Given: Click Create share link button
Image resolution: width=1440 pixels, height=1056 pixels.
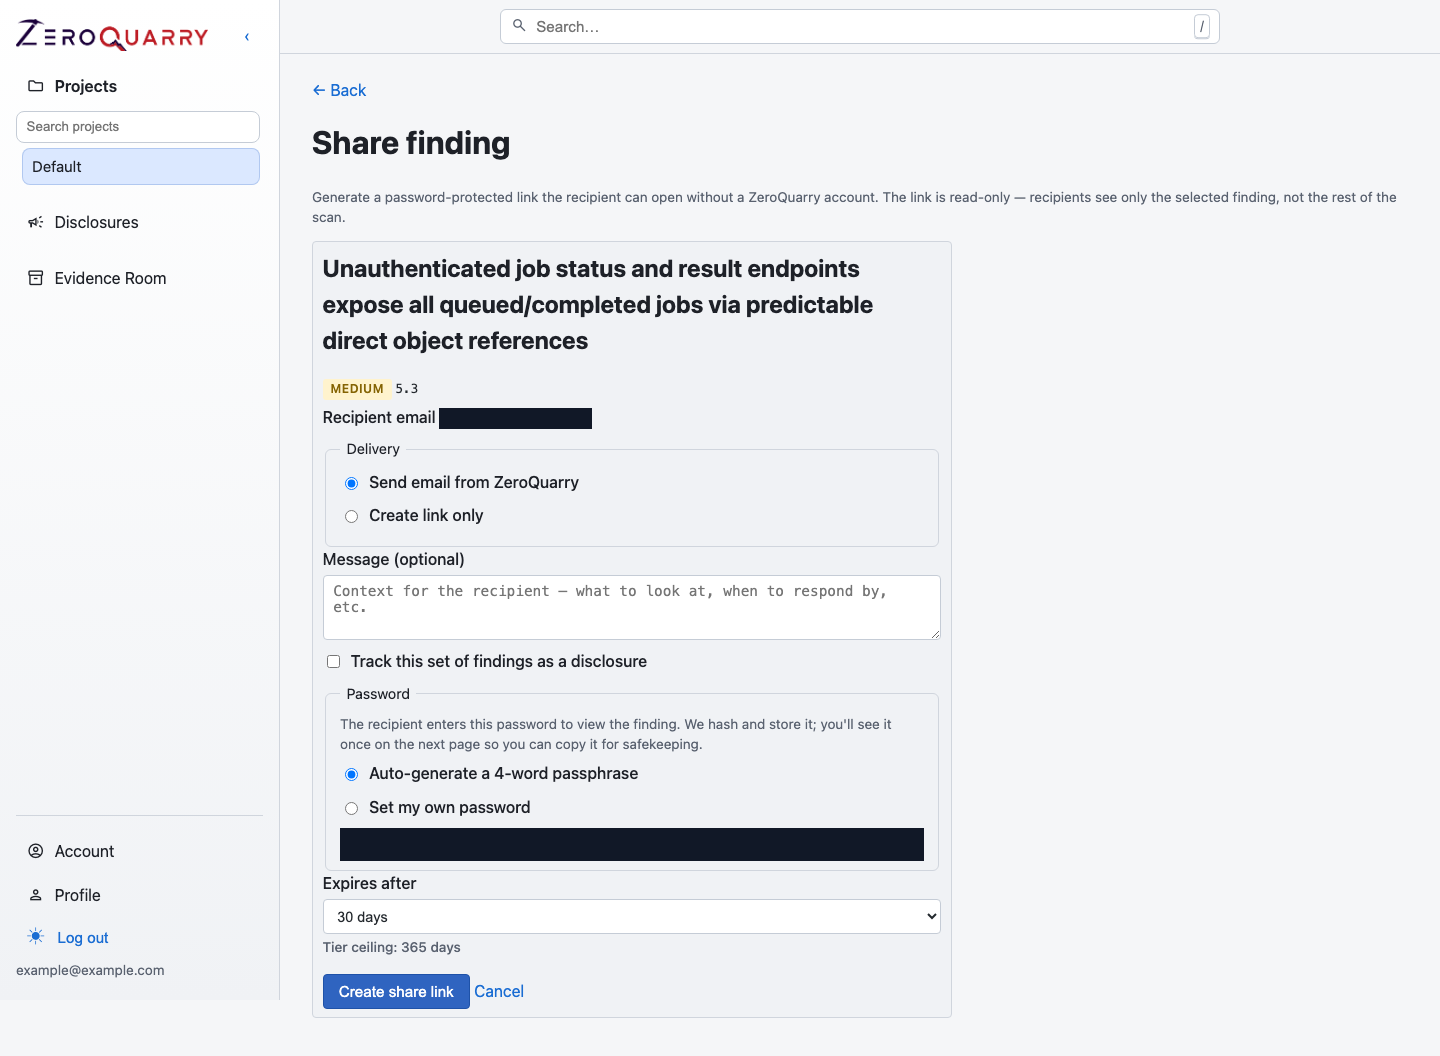Looking at the screenshot, I should click(396, 992).
